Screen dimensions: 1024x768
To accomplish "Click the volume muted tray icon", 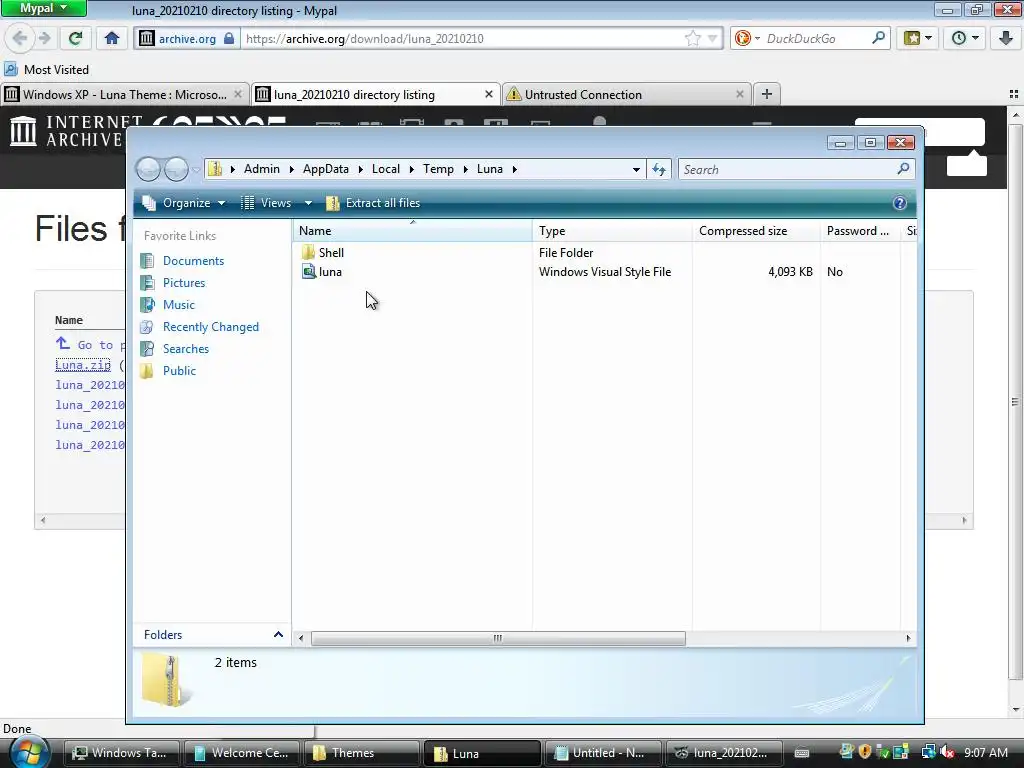I will point(946,753).
